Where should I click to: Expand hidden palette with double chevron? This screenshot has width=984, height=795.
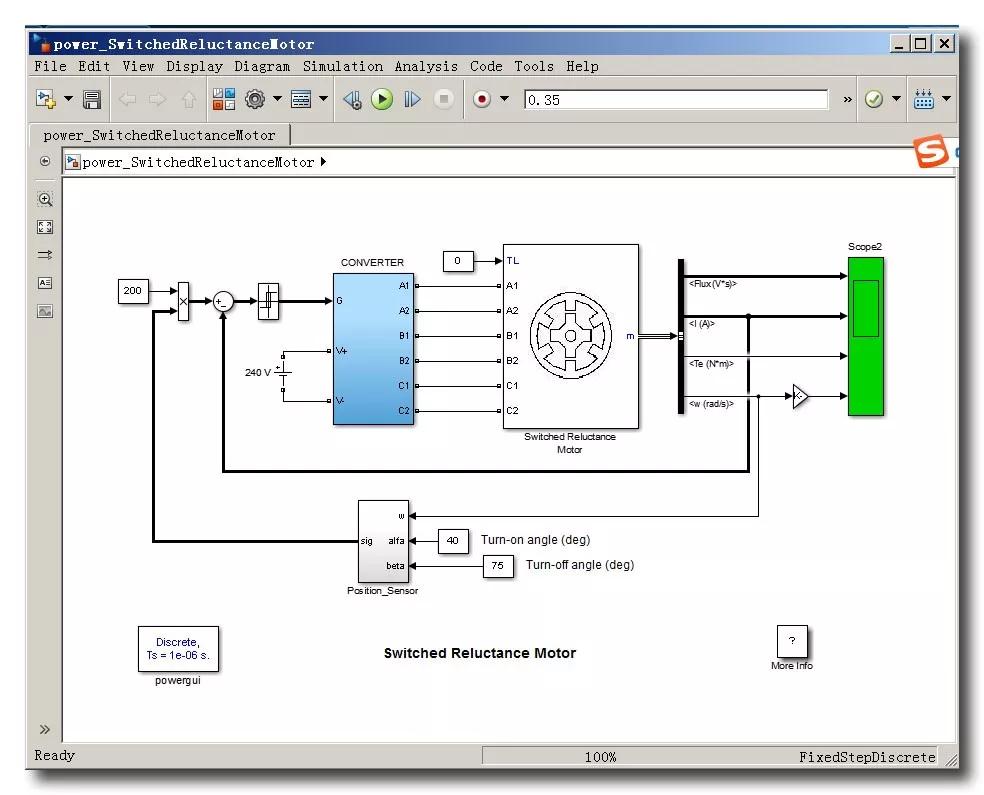[45, 729]
